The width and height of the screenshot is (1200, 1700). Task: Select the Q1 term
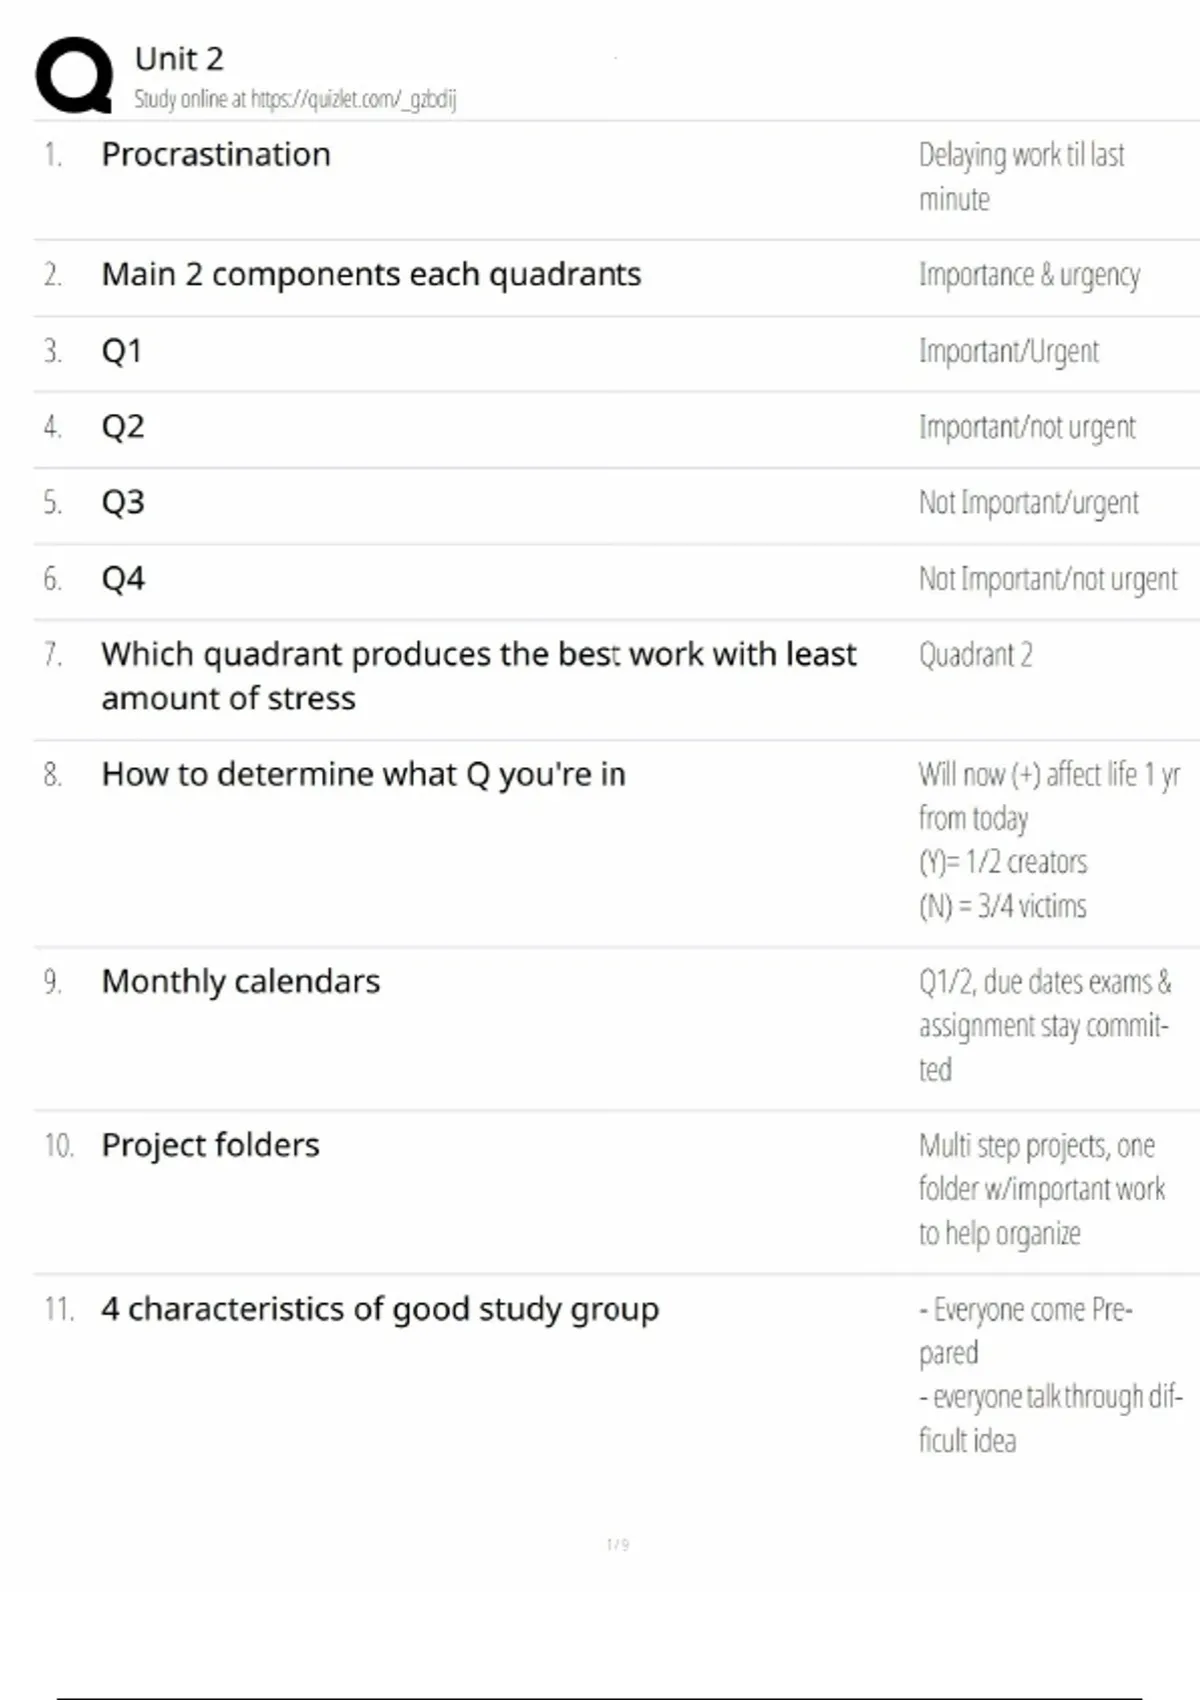(x=122, y=351)
